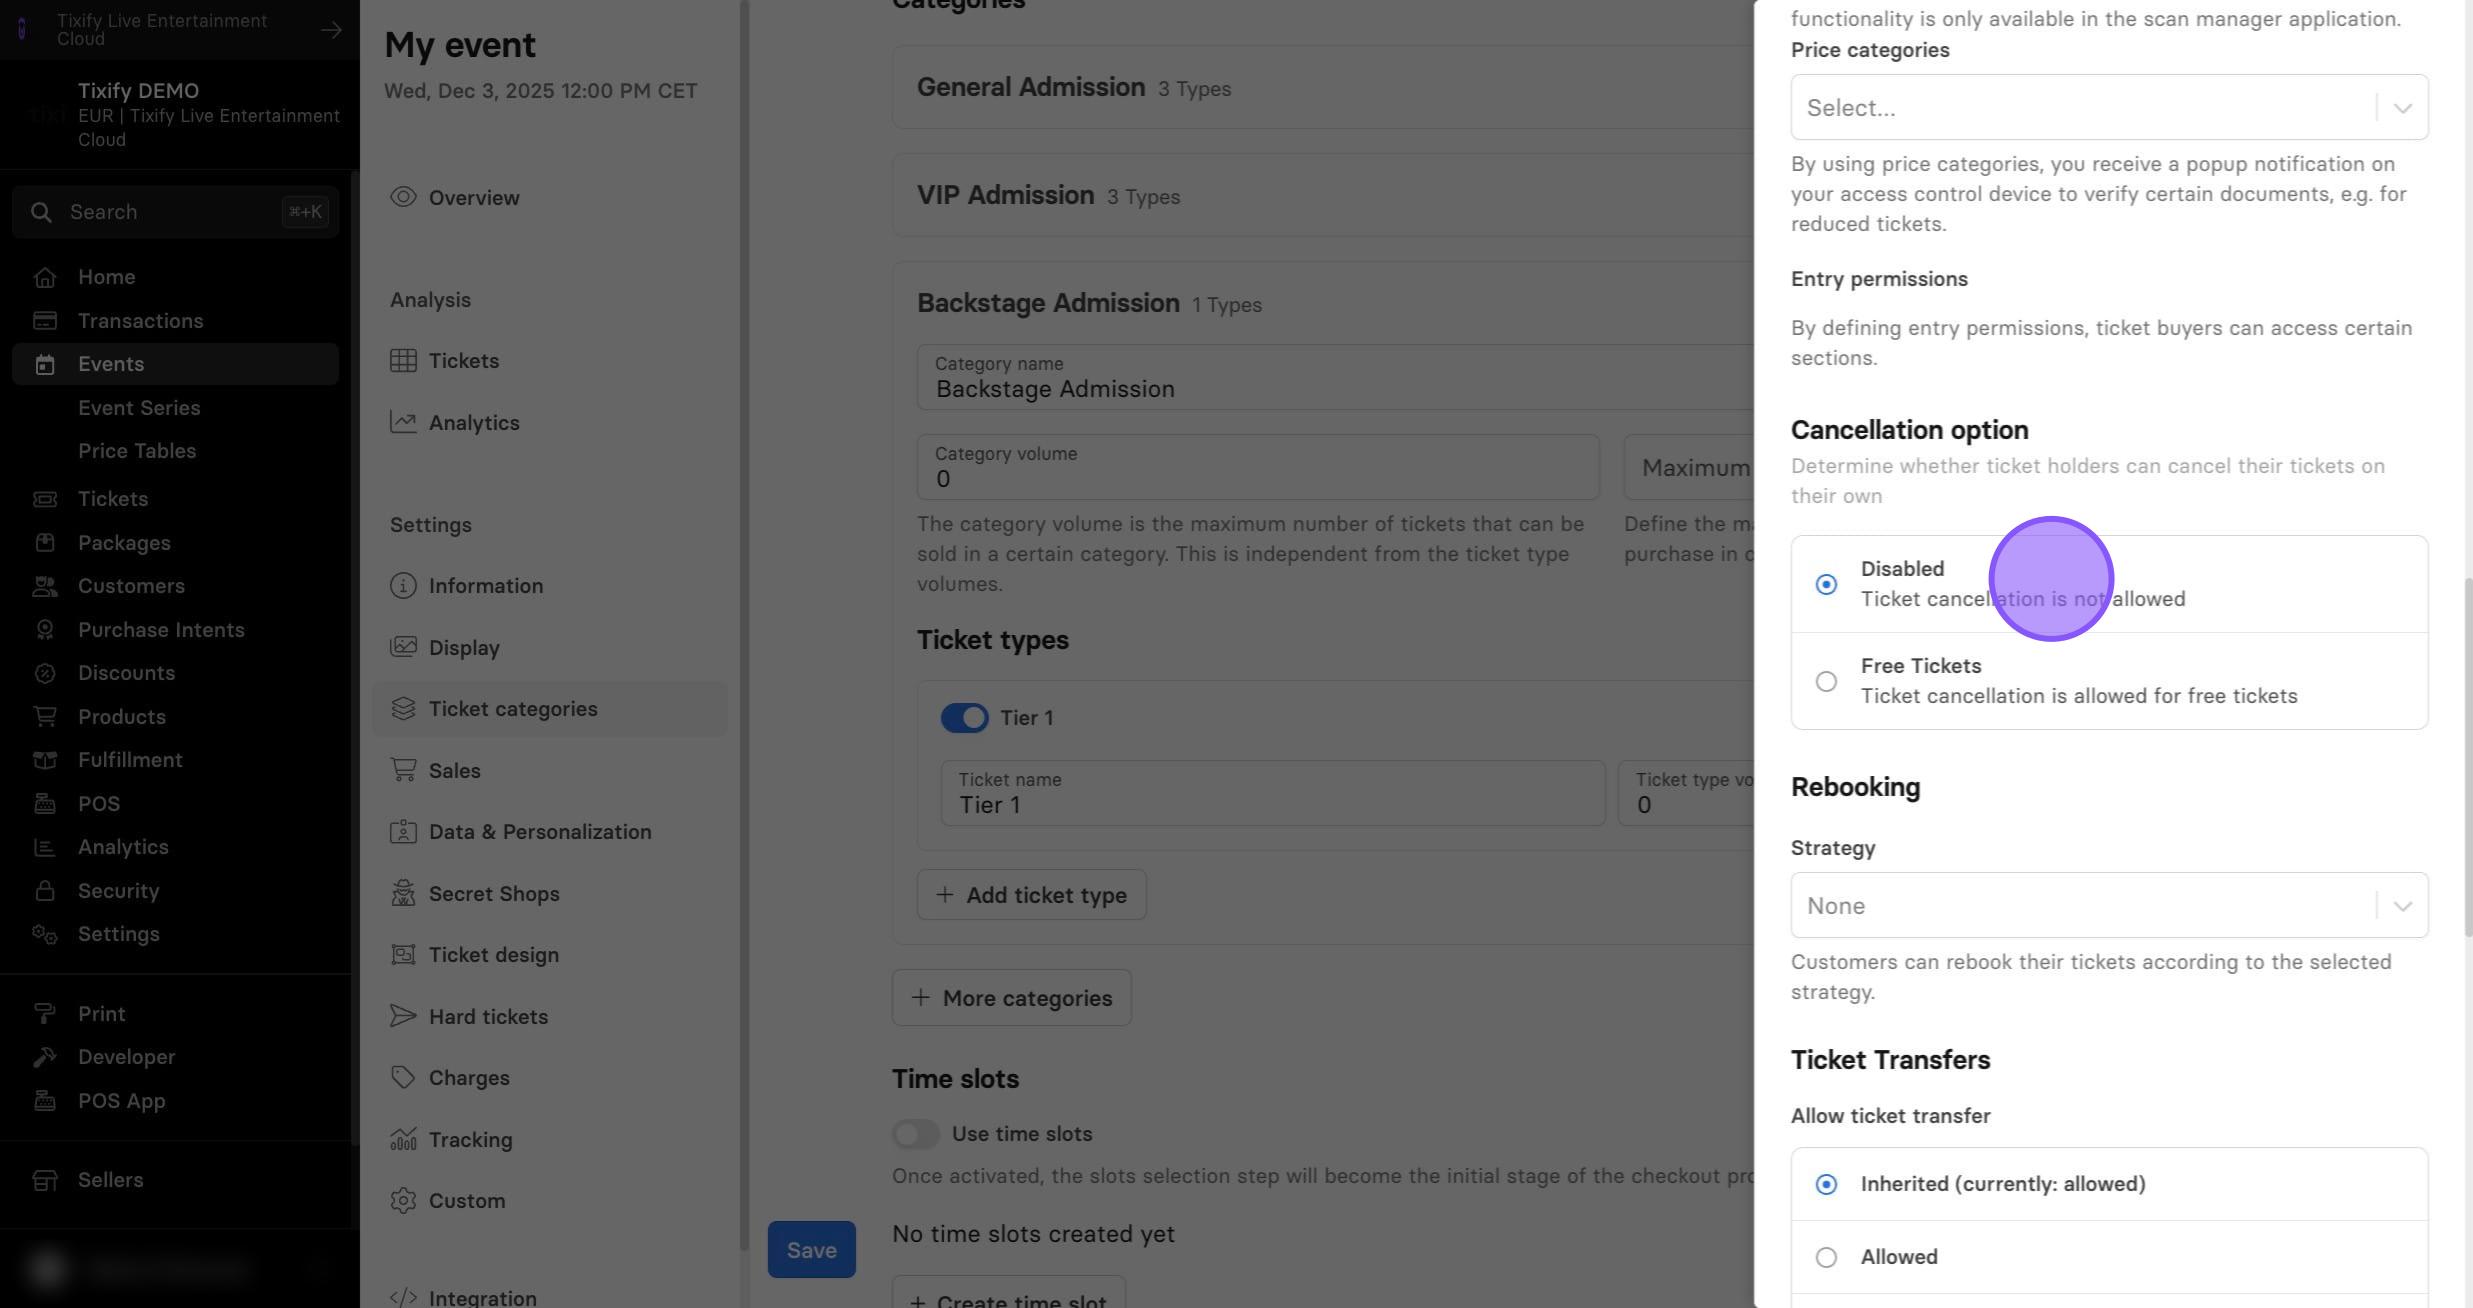Viewport: 2473px width, 1308px height.
Task: Click the Hard tickets paper-plane icon
Action: (x=403, y=1016)
